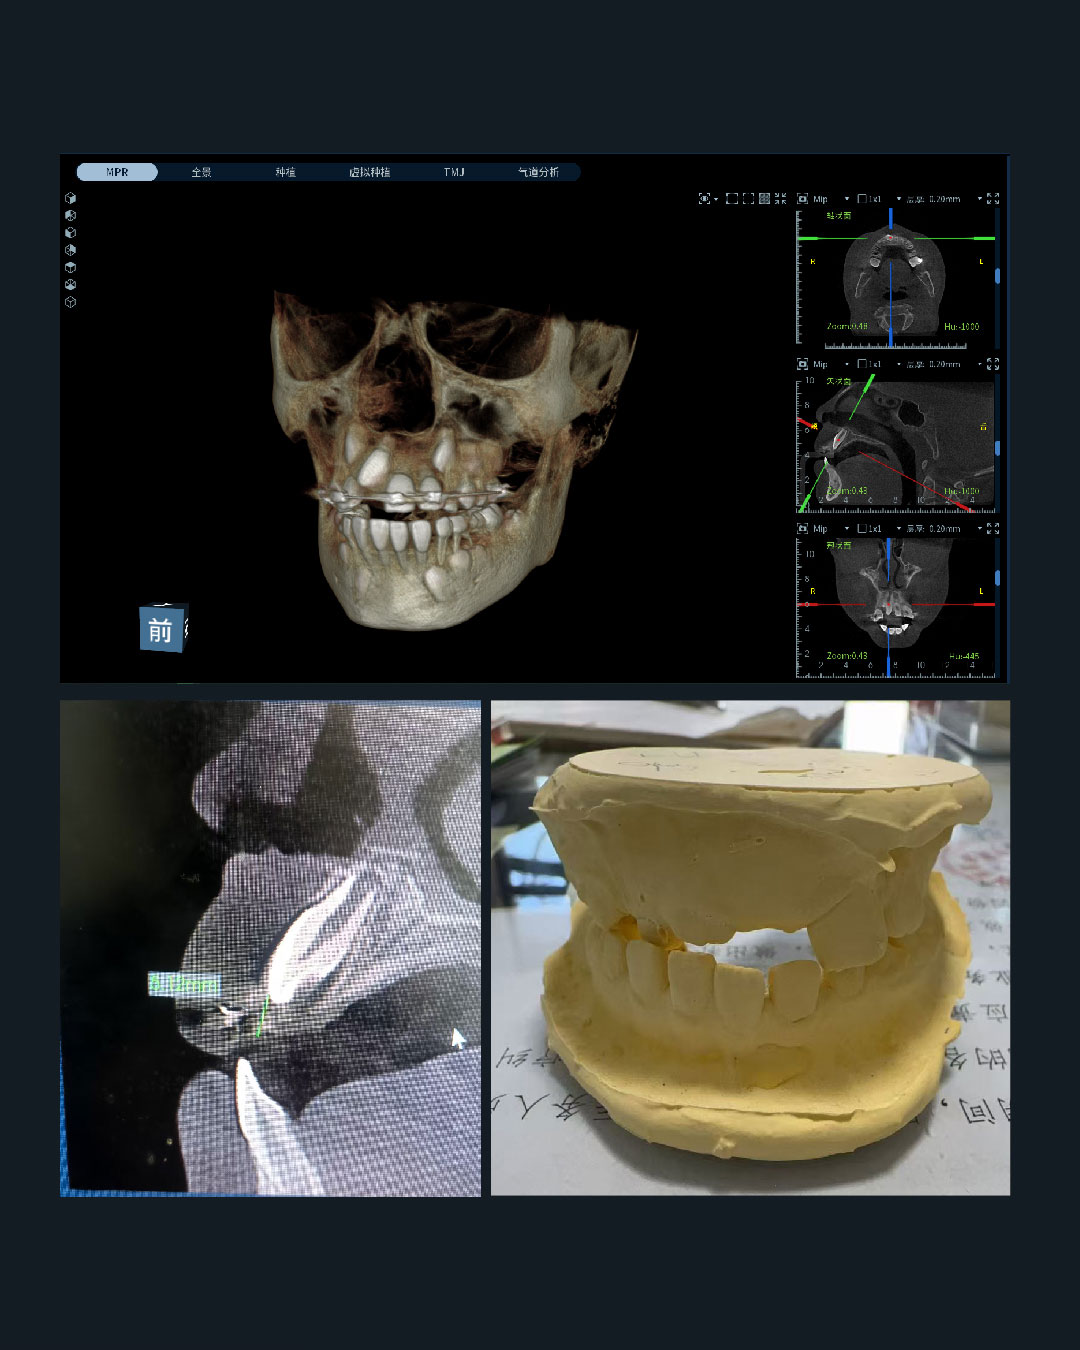Open slice thickness 0.20mm dropdown, sagittal view
The width and height of the screenshot is (1080, 1350).
coord(980,364)
